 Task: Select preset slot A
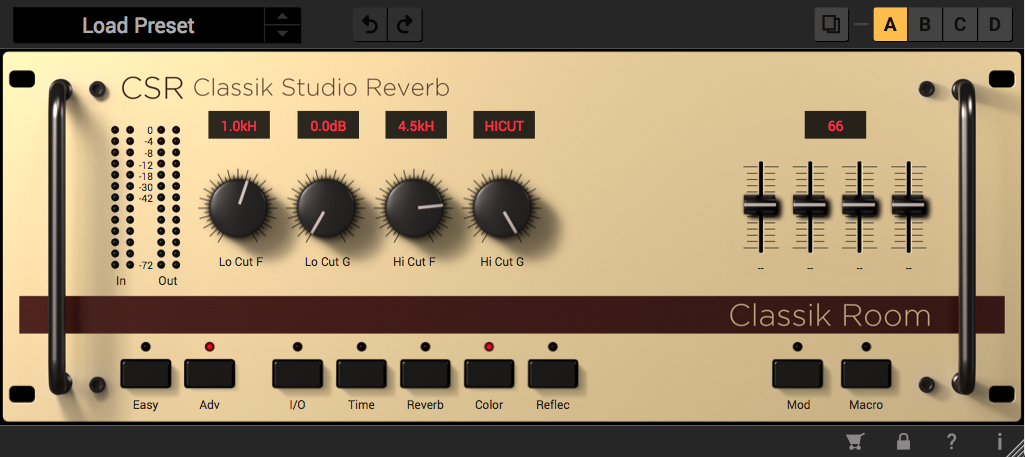click(890, 25)
